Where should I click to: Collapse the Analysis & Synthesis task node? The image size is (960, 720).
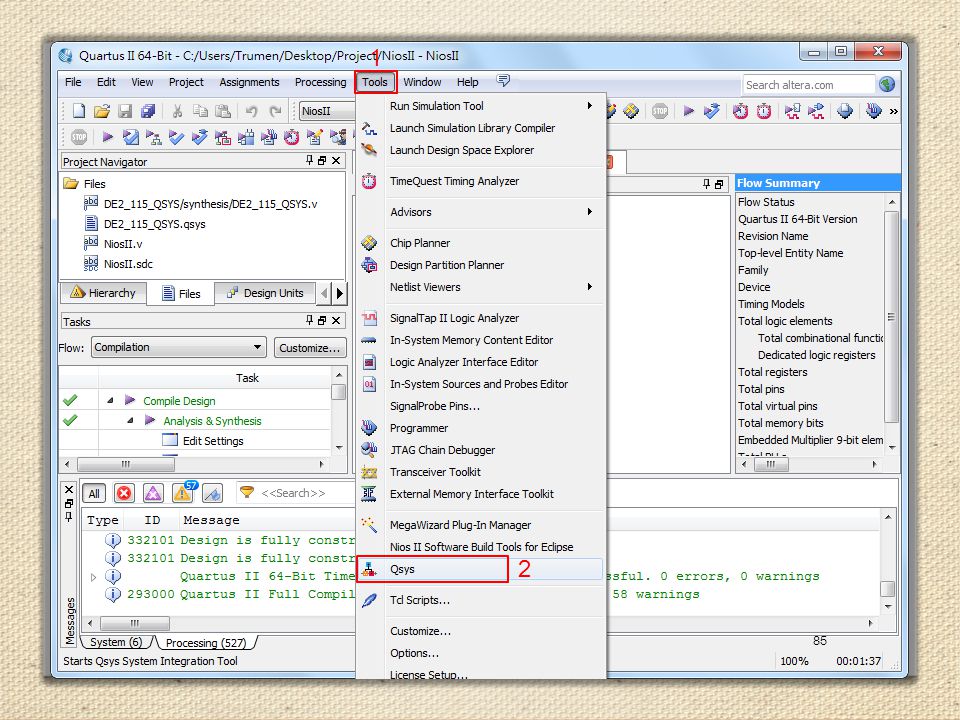(x=130, y=421)
